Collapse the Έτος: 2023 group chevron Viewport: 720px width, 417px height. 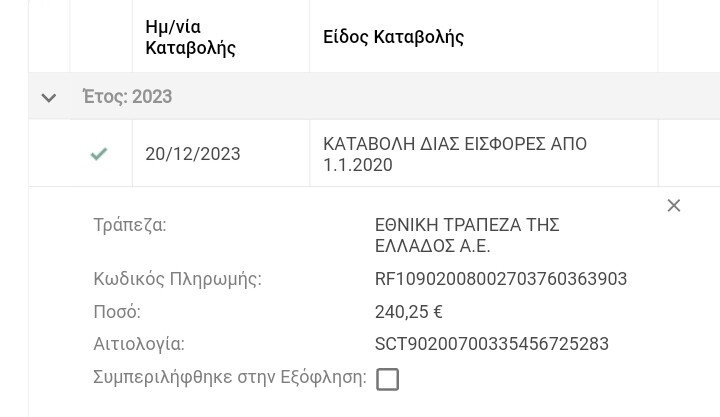tap(48, 98)
